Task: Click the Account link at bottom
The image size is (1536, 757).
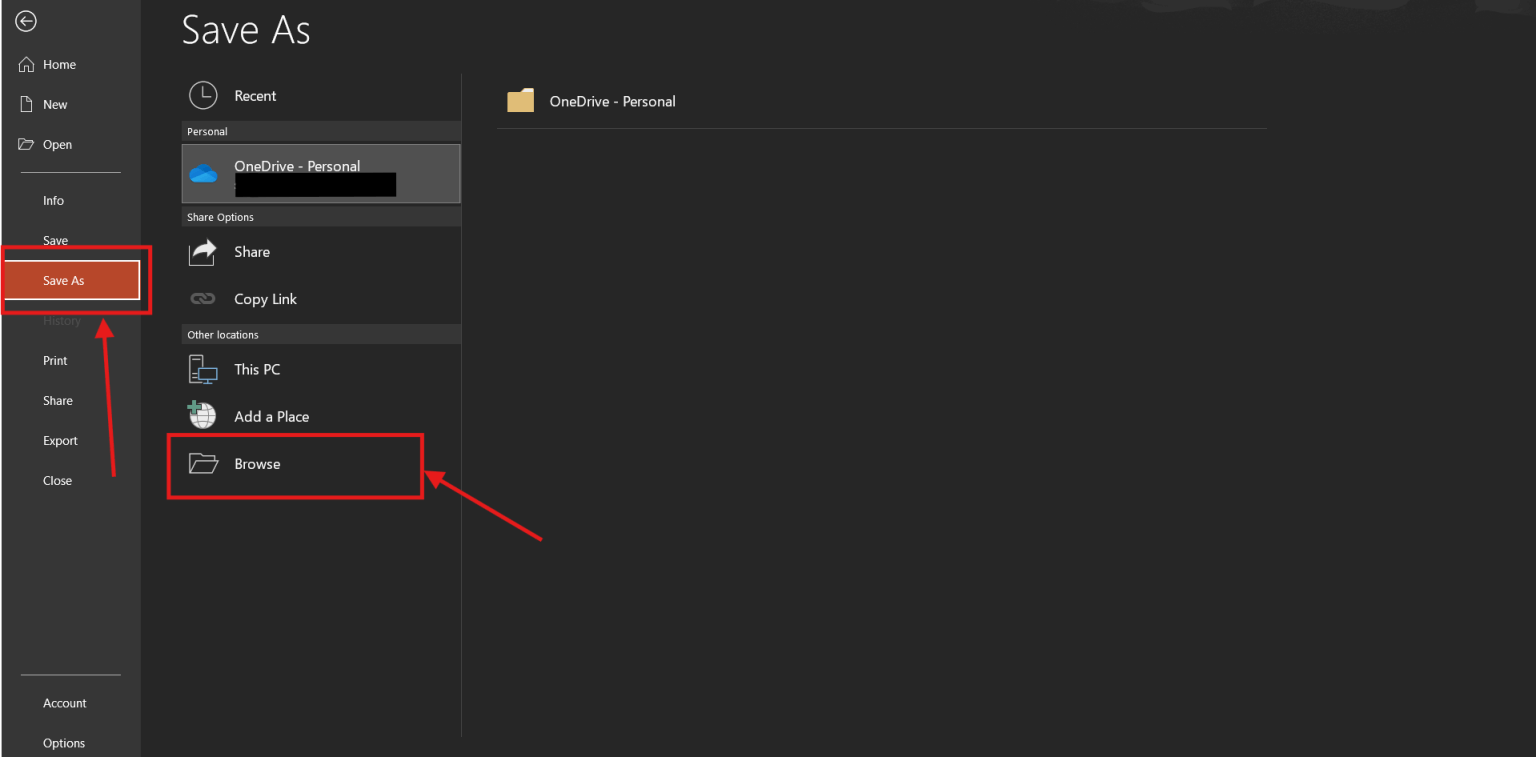Action: [x=64, y=703]
